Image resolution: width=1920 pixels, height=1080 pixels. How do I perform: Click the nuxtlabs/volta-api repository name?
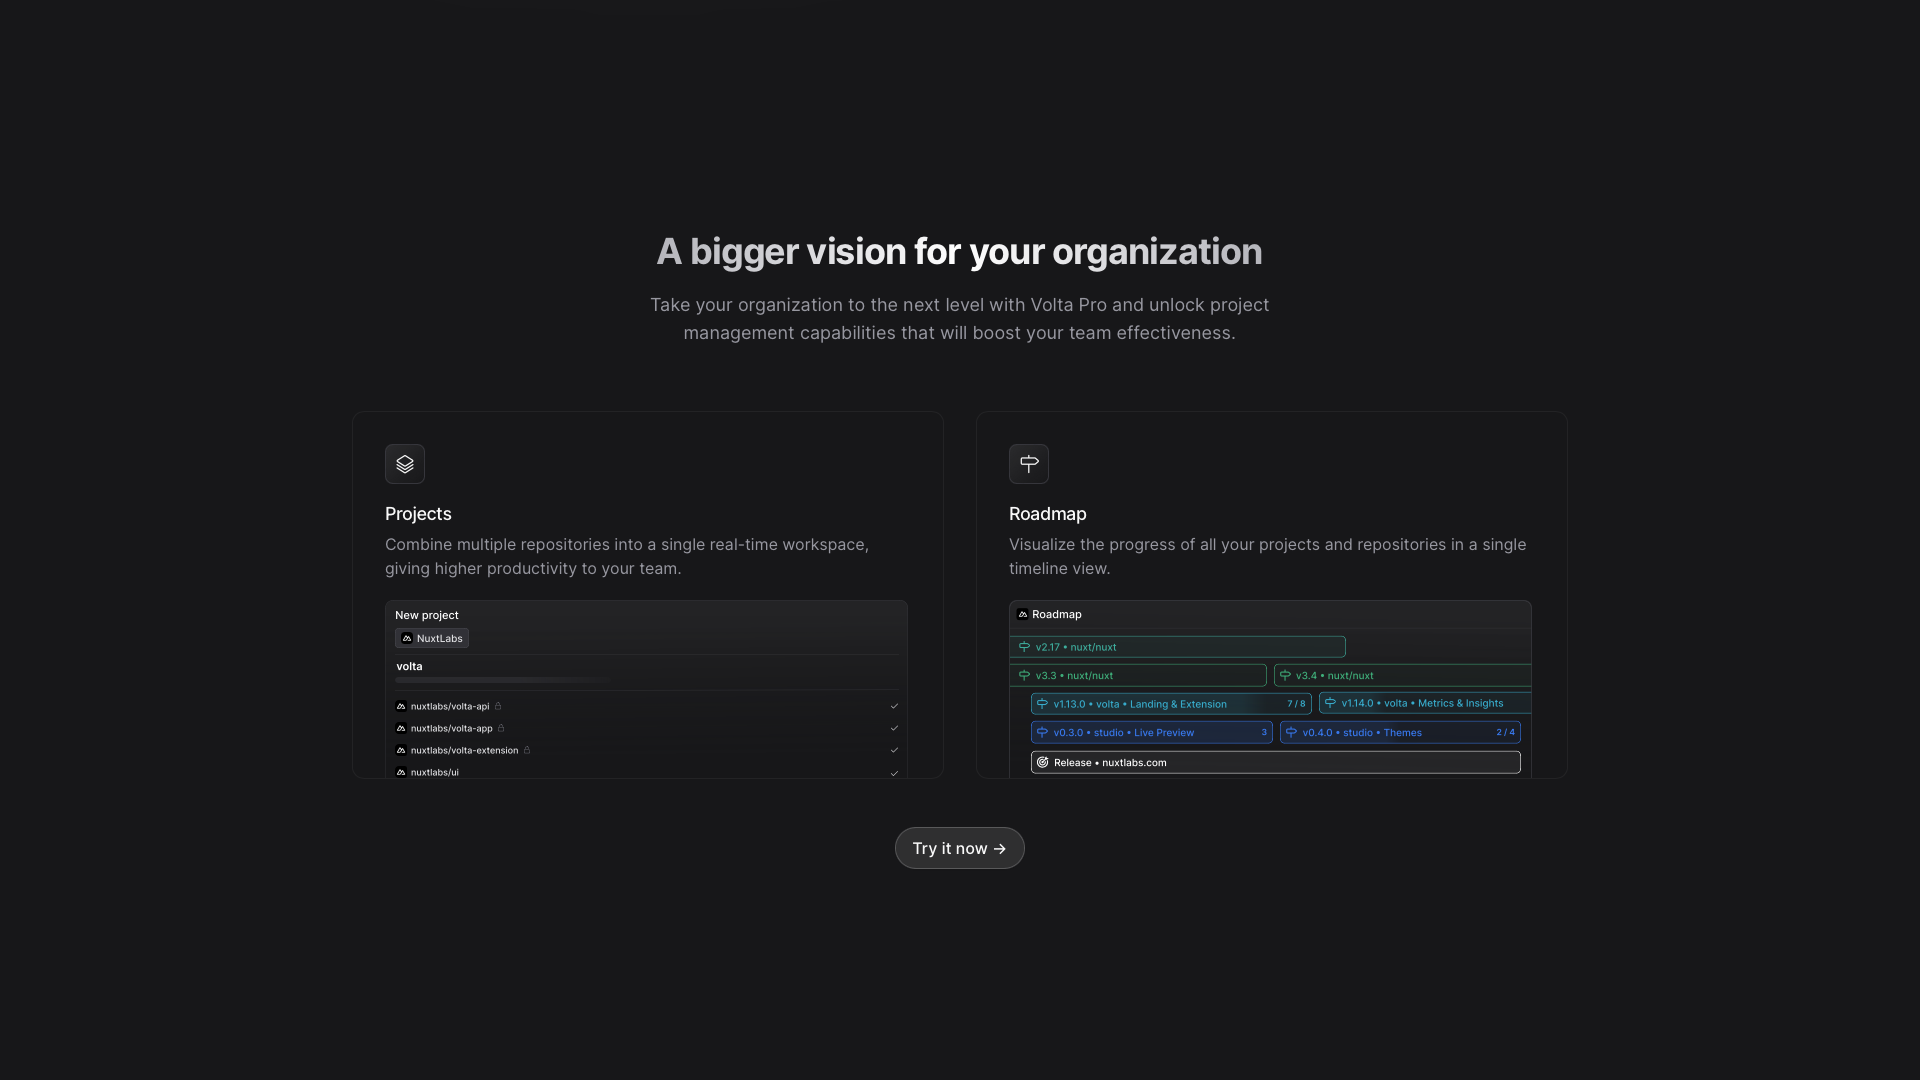(x=450, y=706)
